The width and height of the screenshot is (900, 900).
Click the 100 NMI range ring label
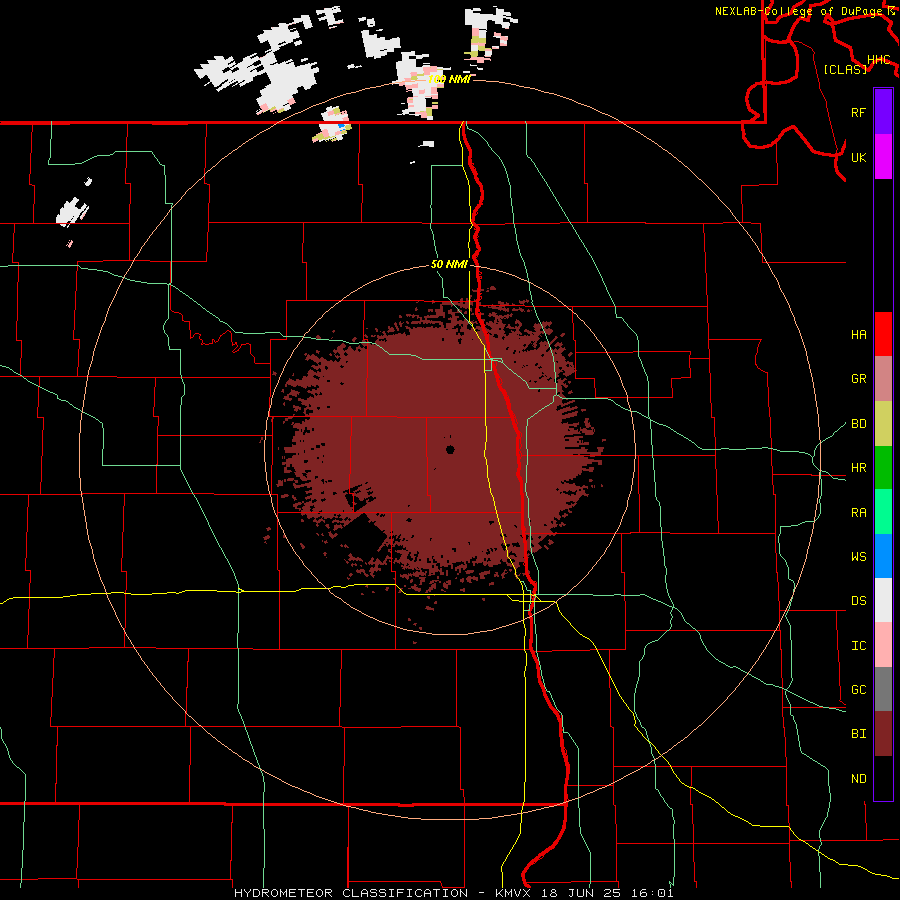449,79
